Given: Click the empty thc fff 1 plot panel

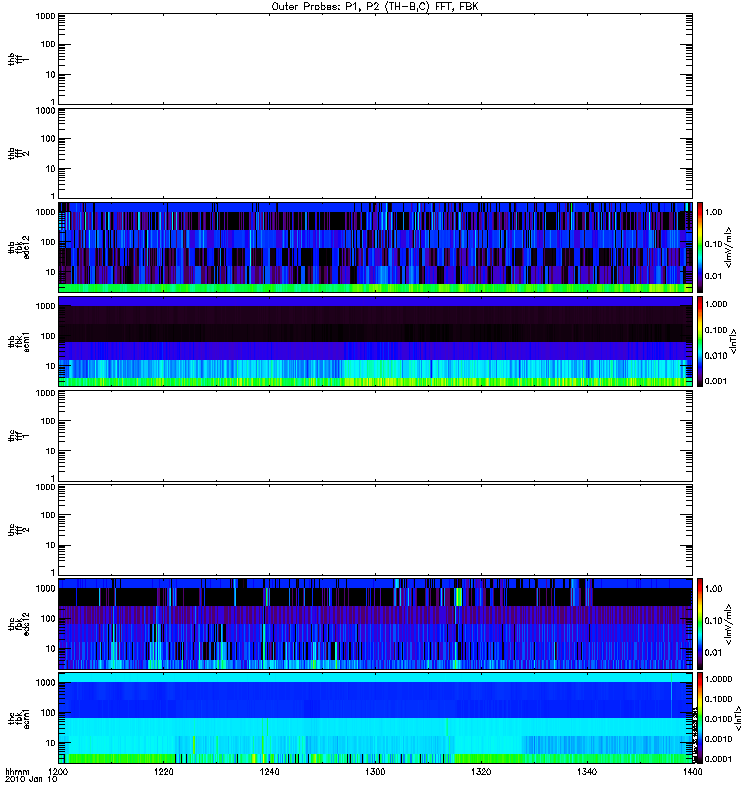Looking at the screenshot, I should pyautogui.click(x=376, y=436).
